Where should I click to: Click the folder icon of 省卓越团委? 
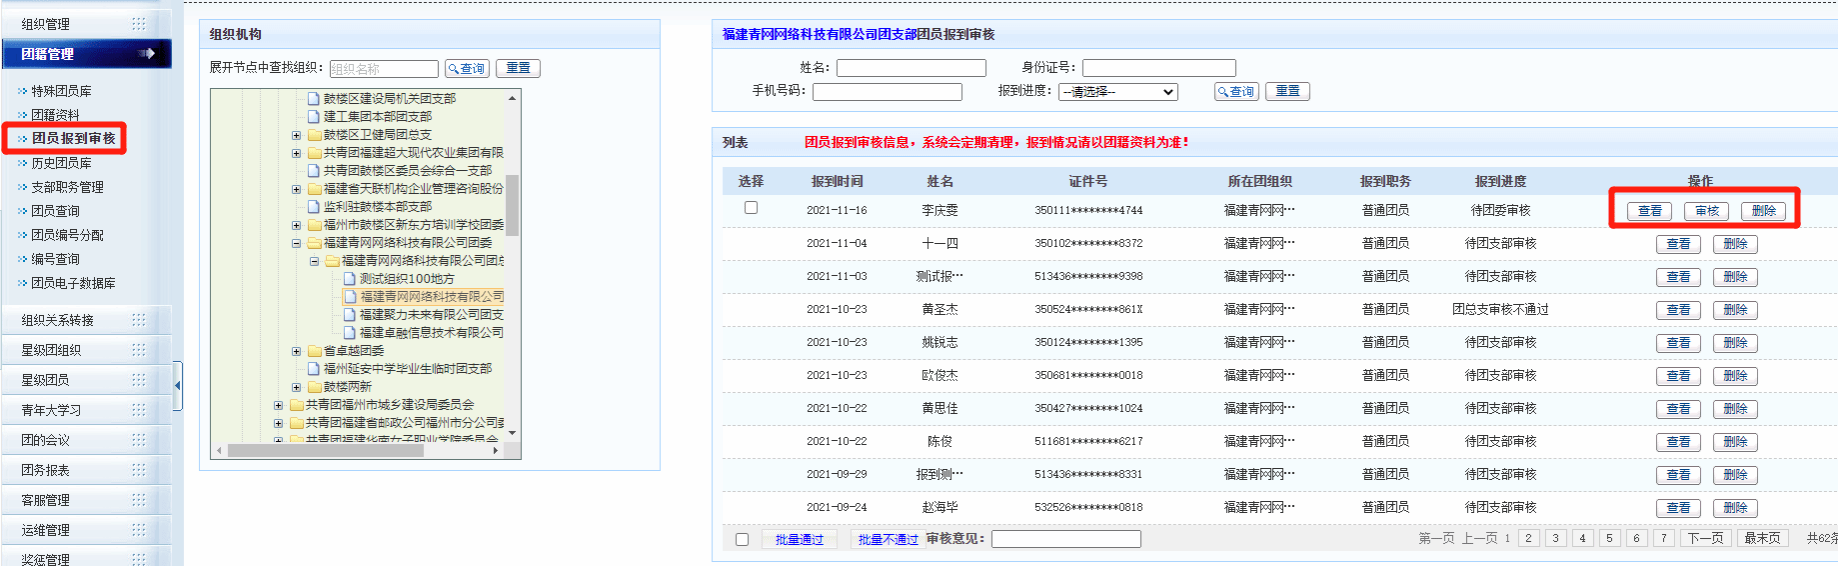click(314, 351)
